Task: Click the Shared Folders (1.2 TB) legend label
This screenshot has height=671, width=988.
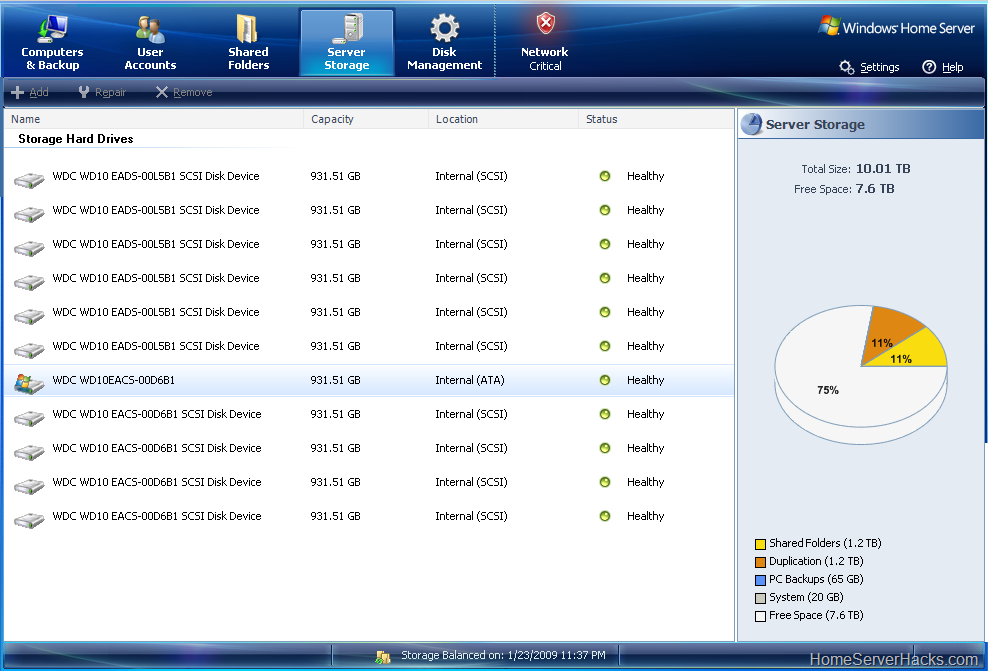Action: (x=825, y=543)
